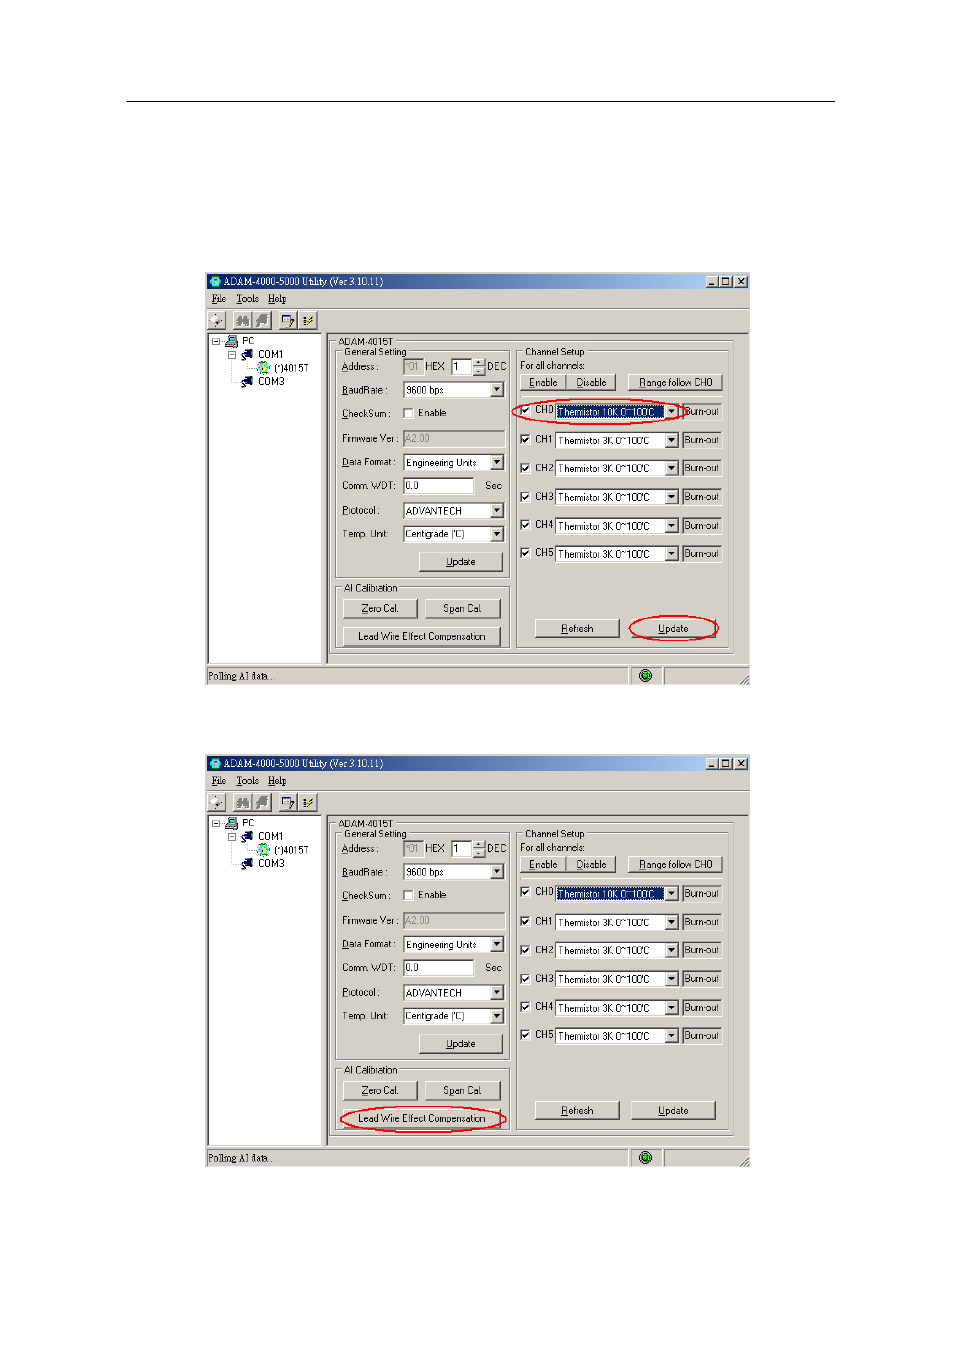Click Range follow CH0 button in upper window
Viewport: 954px width, 1355px height.
(x=675, y=382)
